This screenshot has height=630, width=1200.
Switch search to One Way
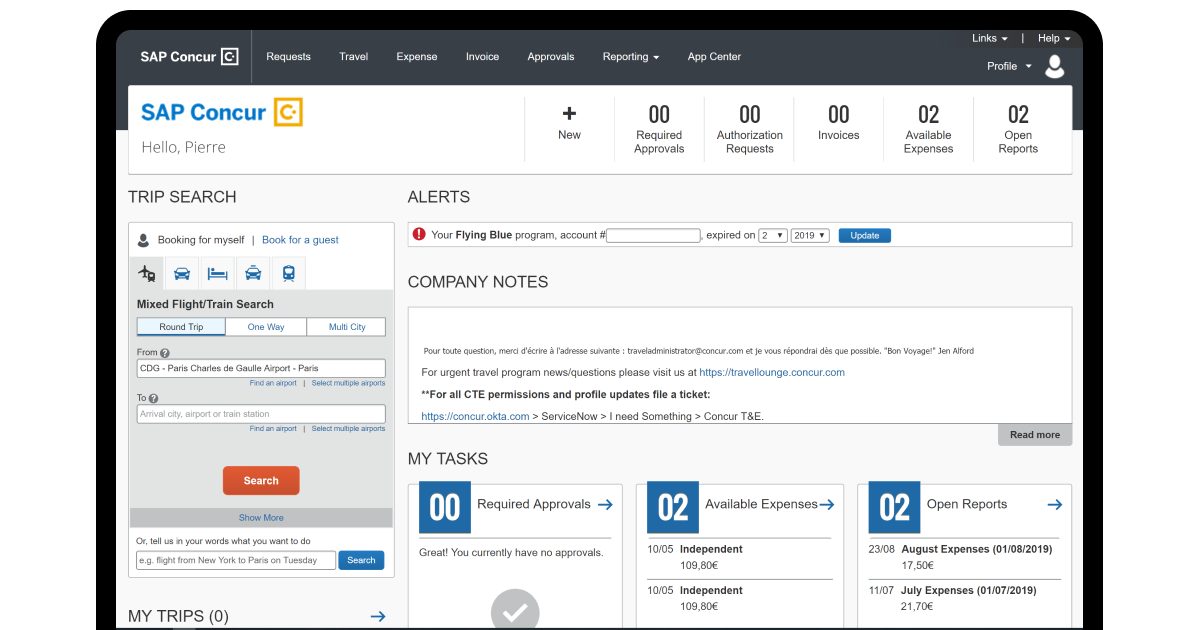click(x=265, y=326)
